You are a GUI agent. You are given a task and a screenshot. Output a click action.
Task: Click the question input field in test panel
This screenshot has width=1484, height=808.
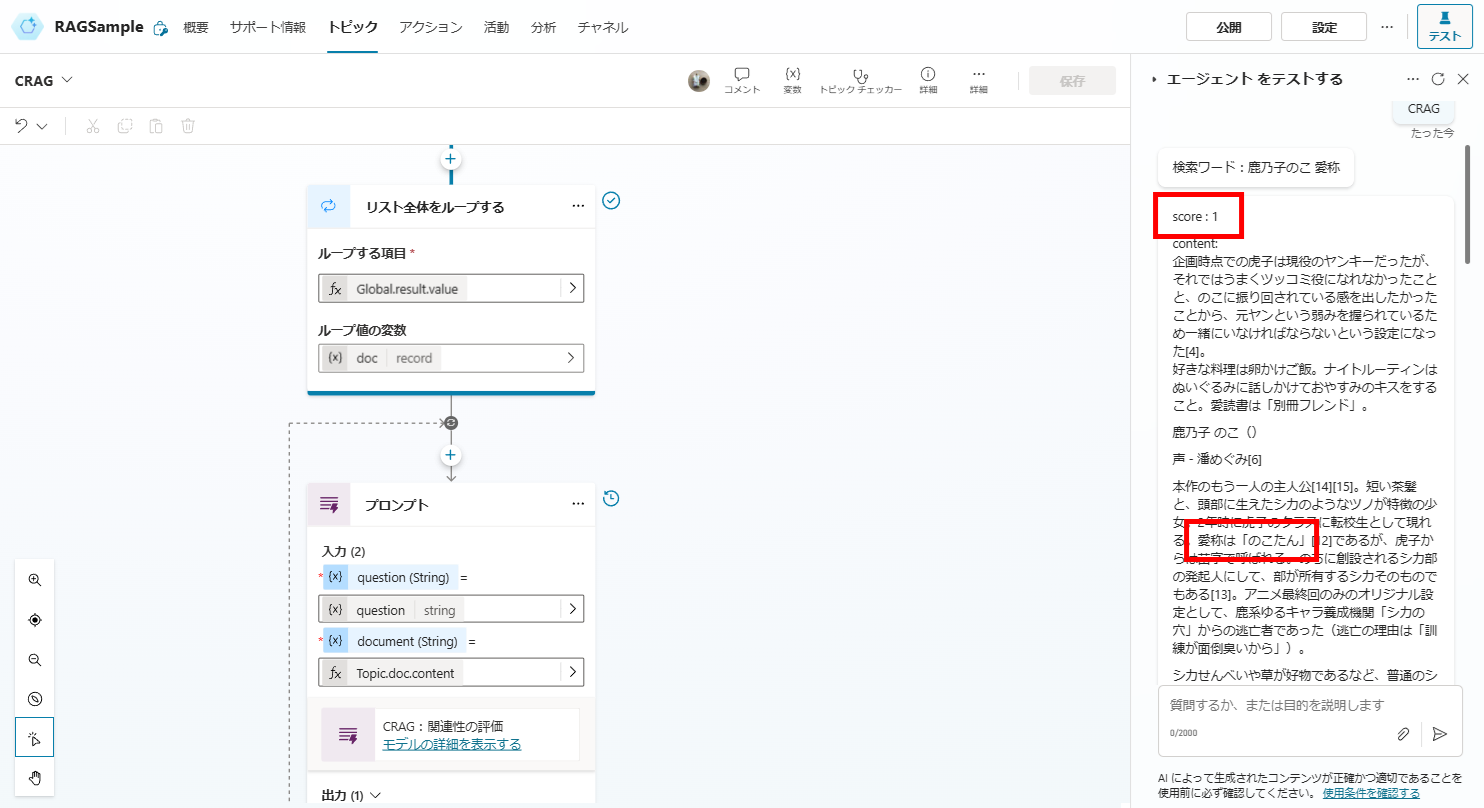(1270, 705)
